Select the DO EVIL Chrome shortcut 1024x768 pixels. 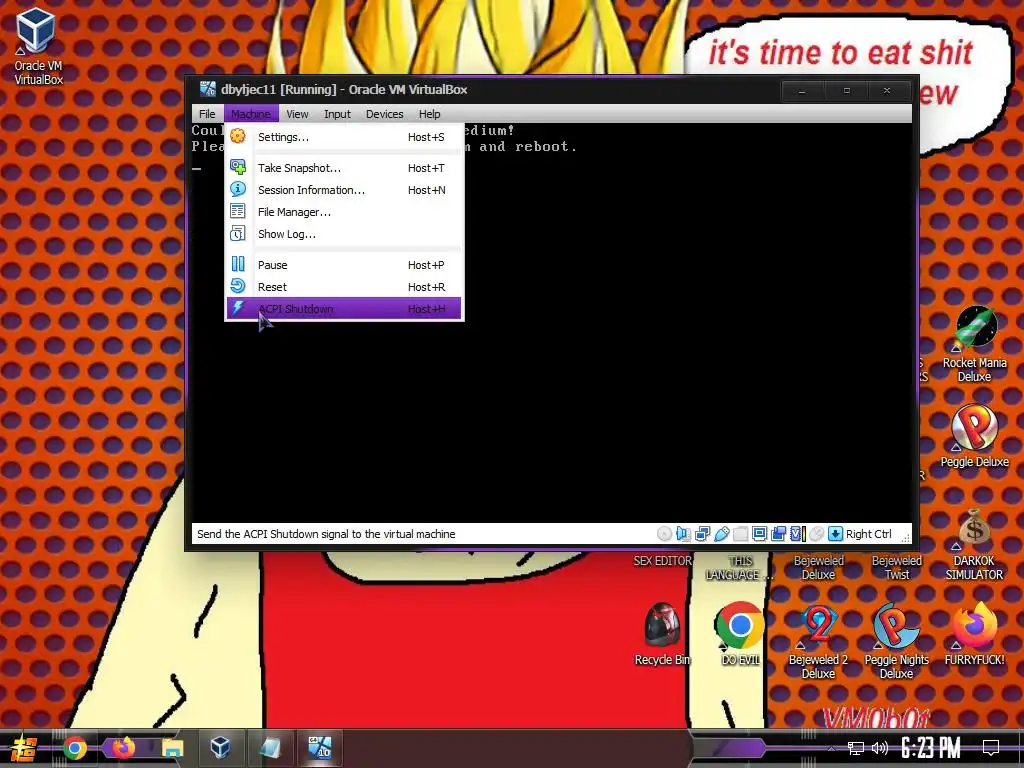[740, 633]
